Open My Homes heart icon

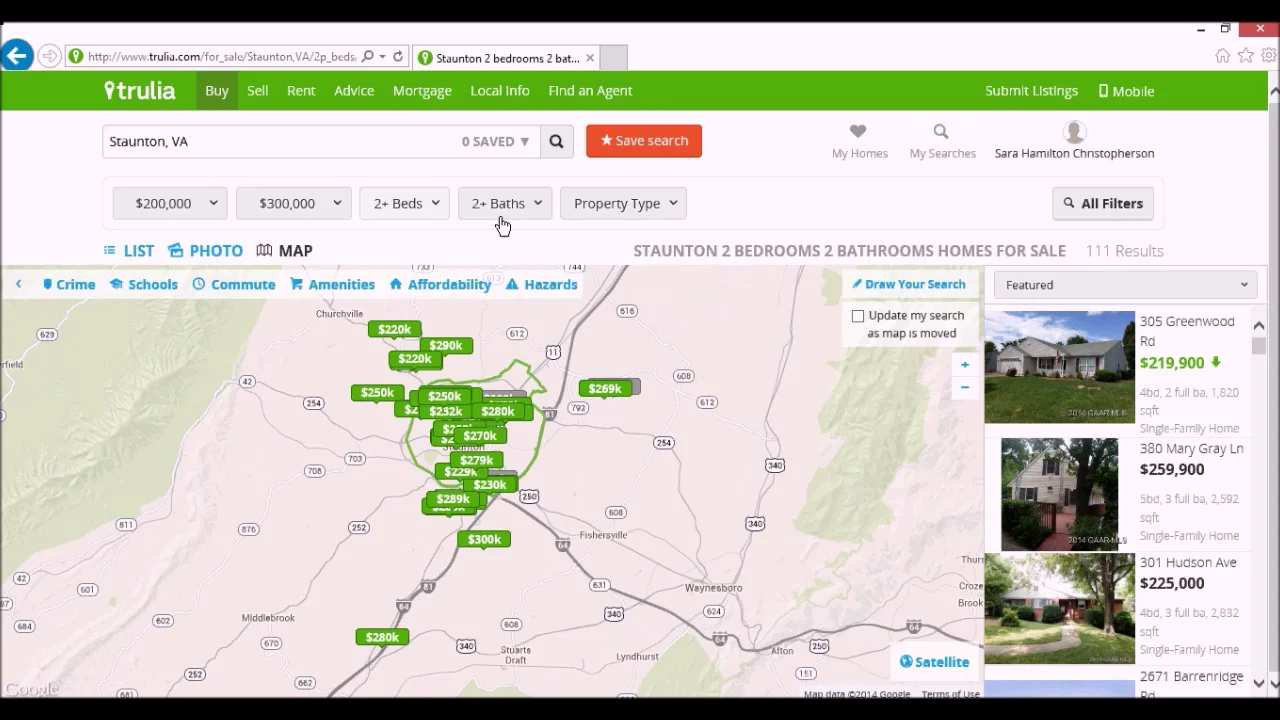(x=858, y=131)
